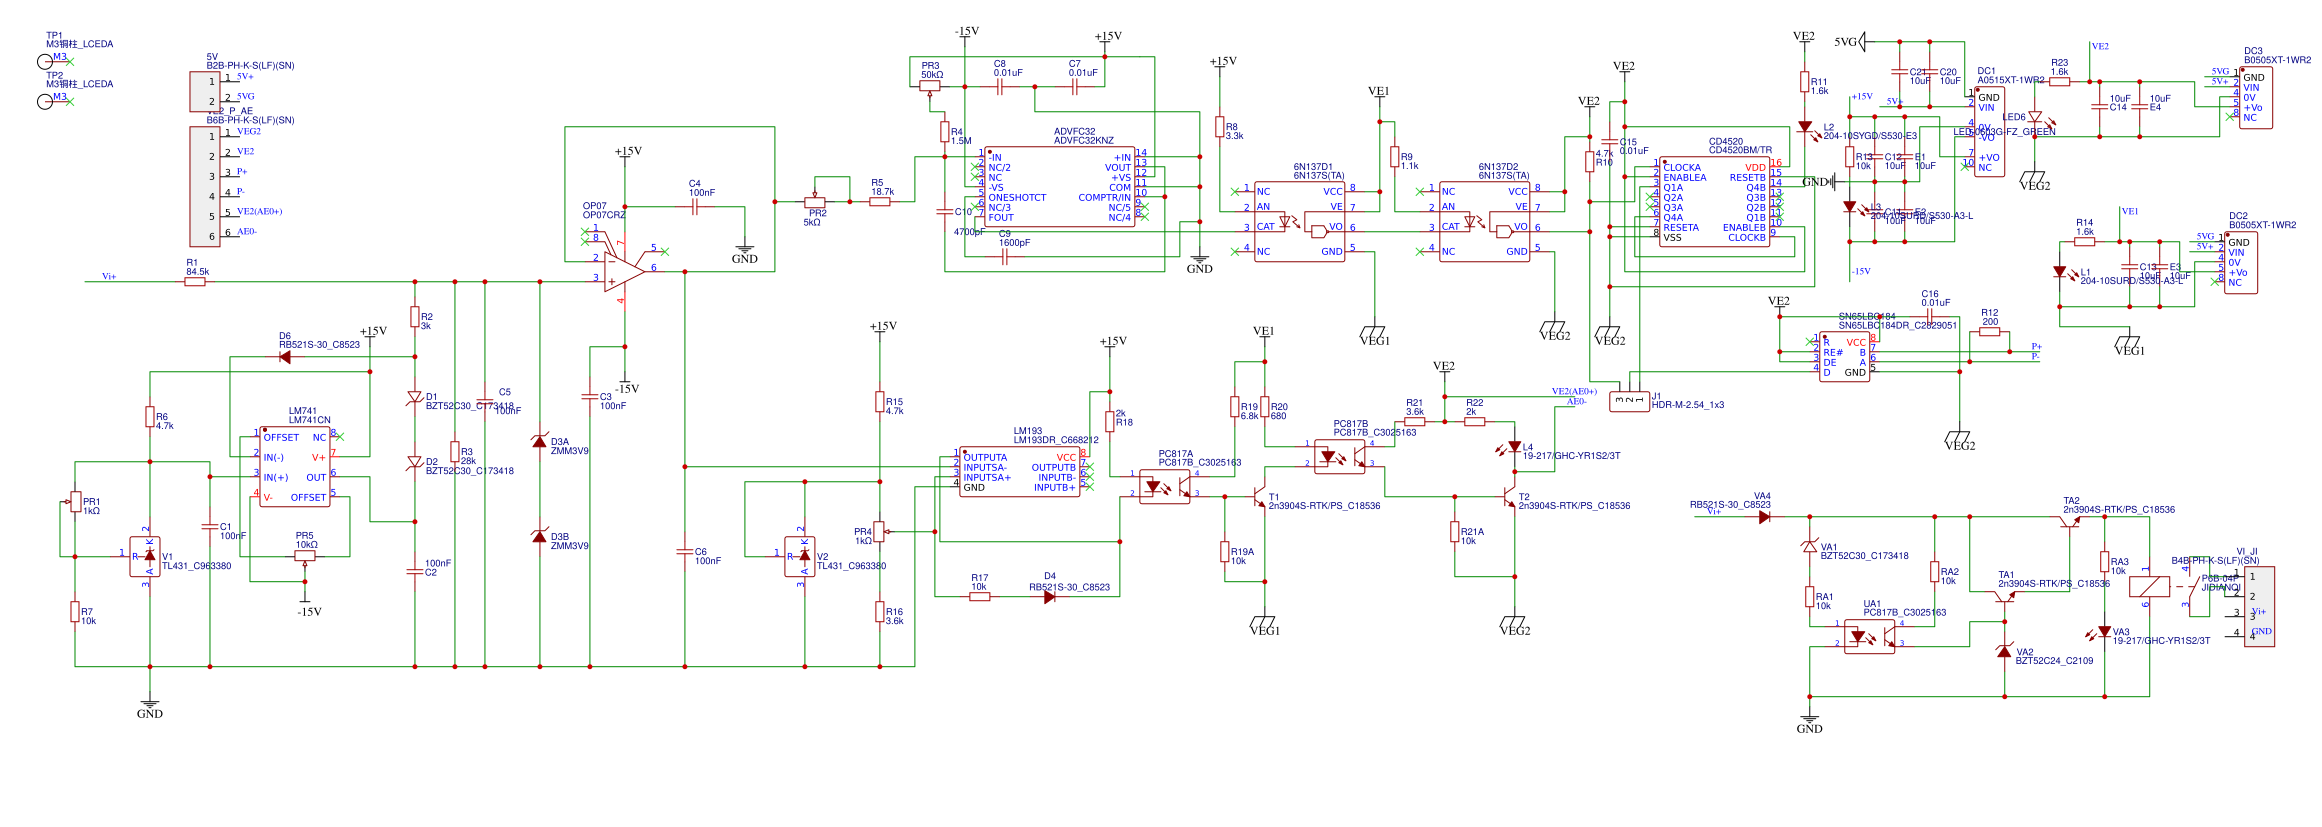
Task: Select the T1 2n3904S transistor symbol
Action: coord(1258,497)
